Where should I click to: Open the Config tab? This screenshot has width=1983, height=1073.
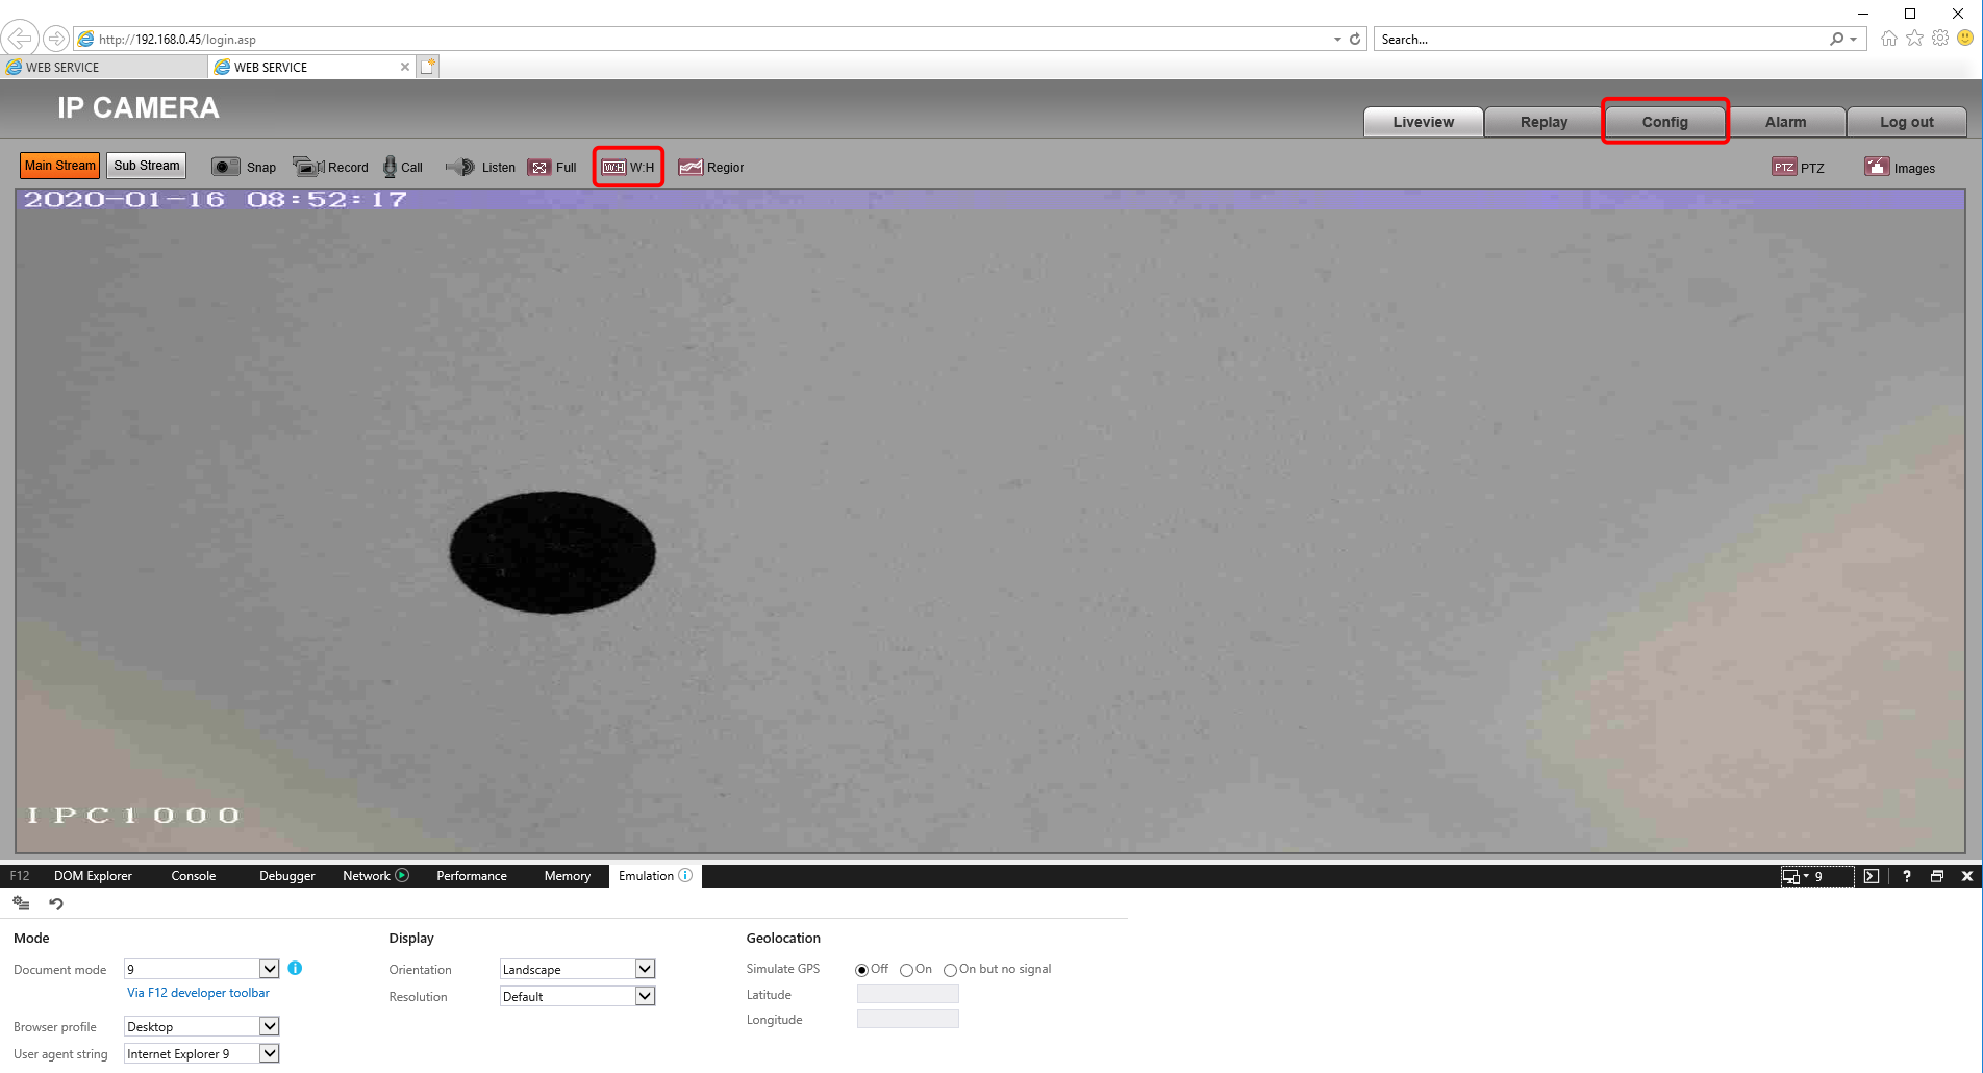tap(1664, 122)
